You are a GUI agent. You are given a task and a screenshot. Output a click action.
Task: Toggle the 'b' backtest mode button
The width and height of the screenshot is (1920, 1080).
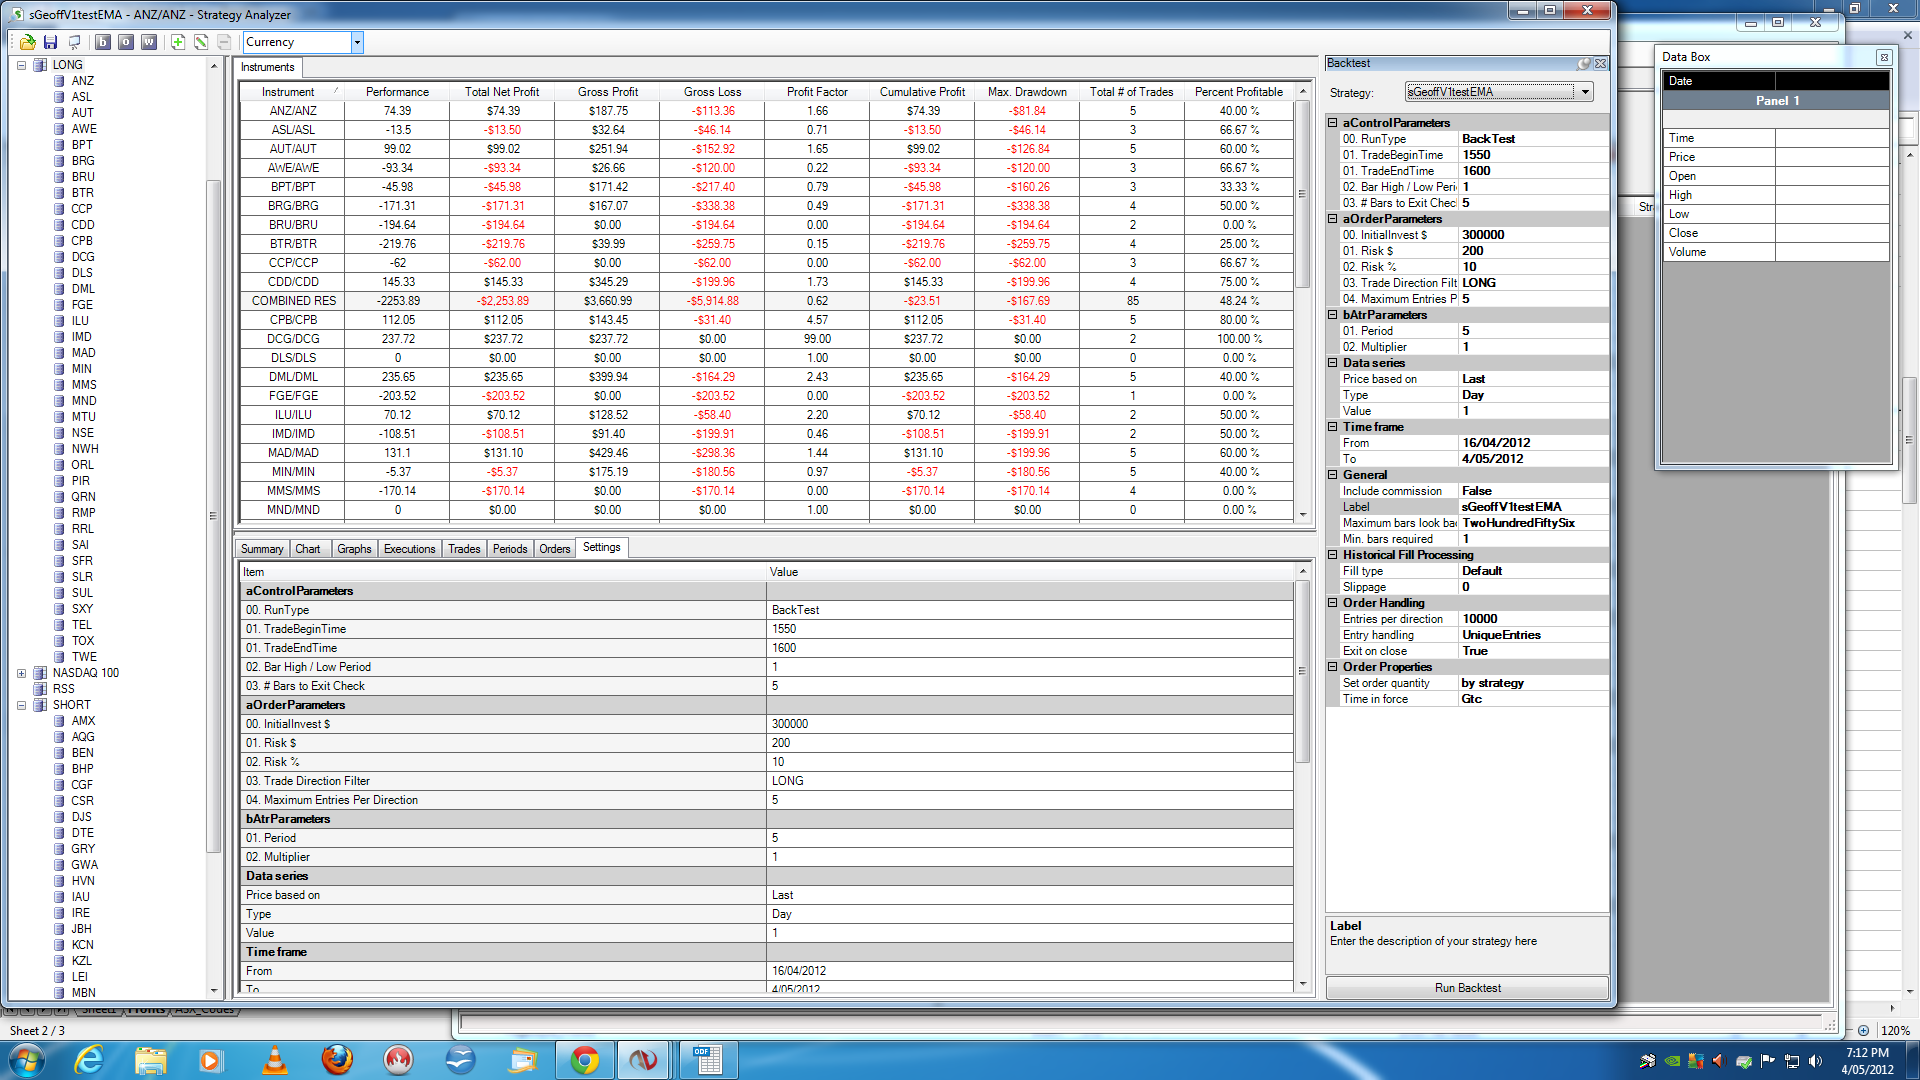[x=103, y=42]
